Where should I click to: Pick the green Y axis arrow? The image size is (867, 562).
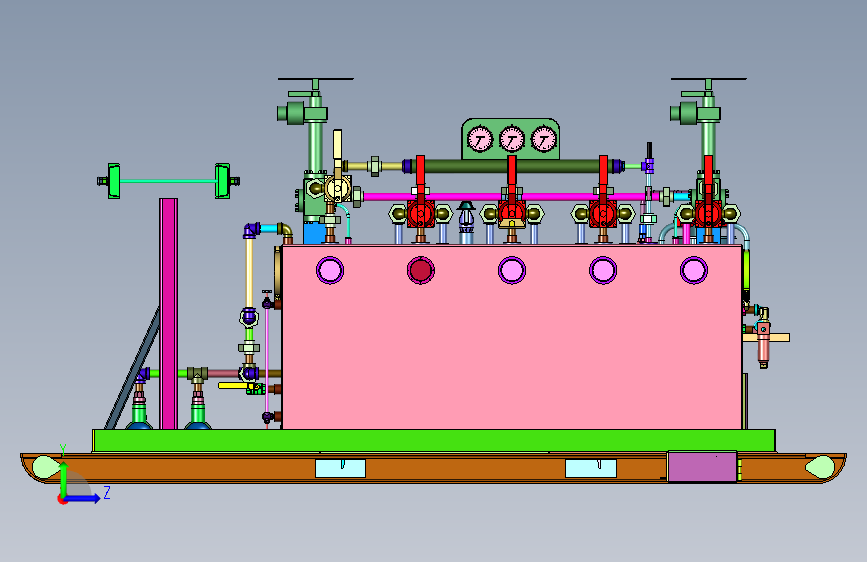click(63, 477)
